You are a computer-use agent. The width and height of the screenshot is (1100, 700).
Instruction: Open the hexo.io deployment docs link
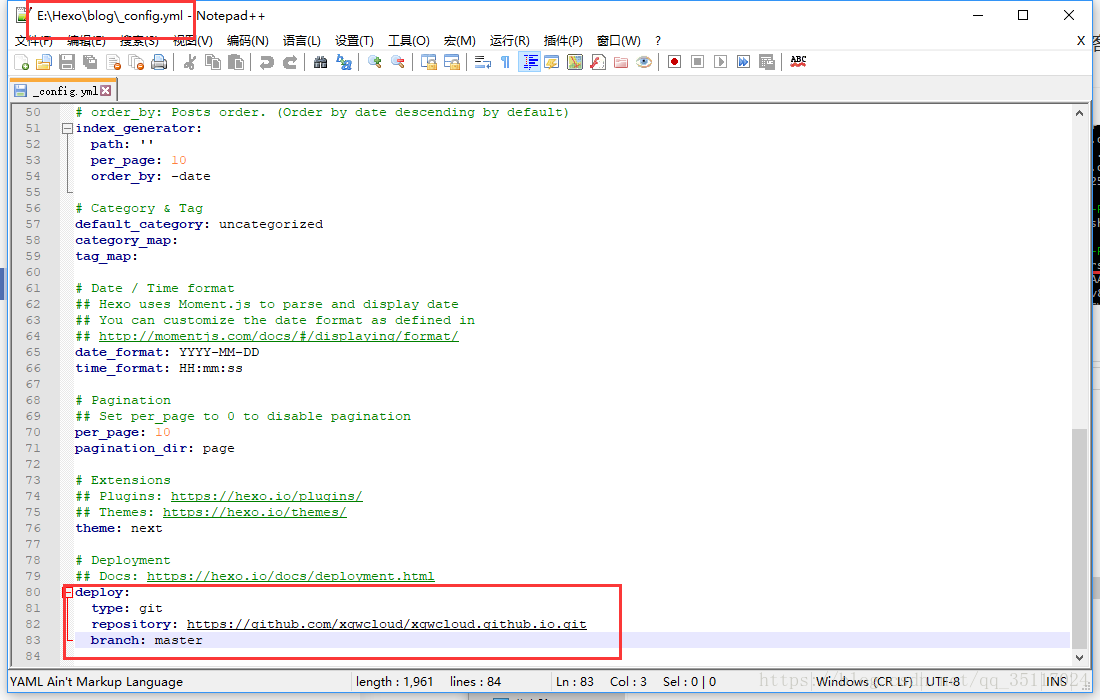[290, 577]
